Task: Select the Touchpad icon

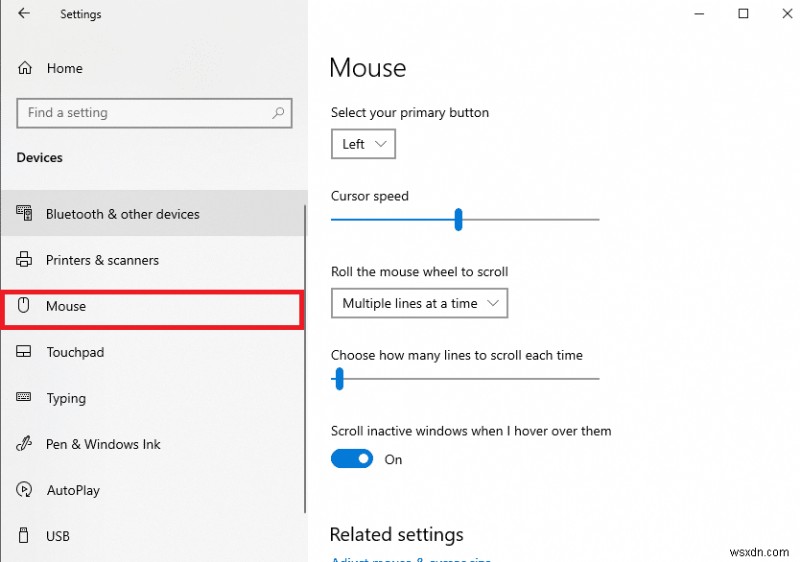Action: point(23,351)
